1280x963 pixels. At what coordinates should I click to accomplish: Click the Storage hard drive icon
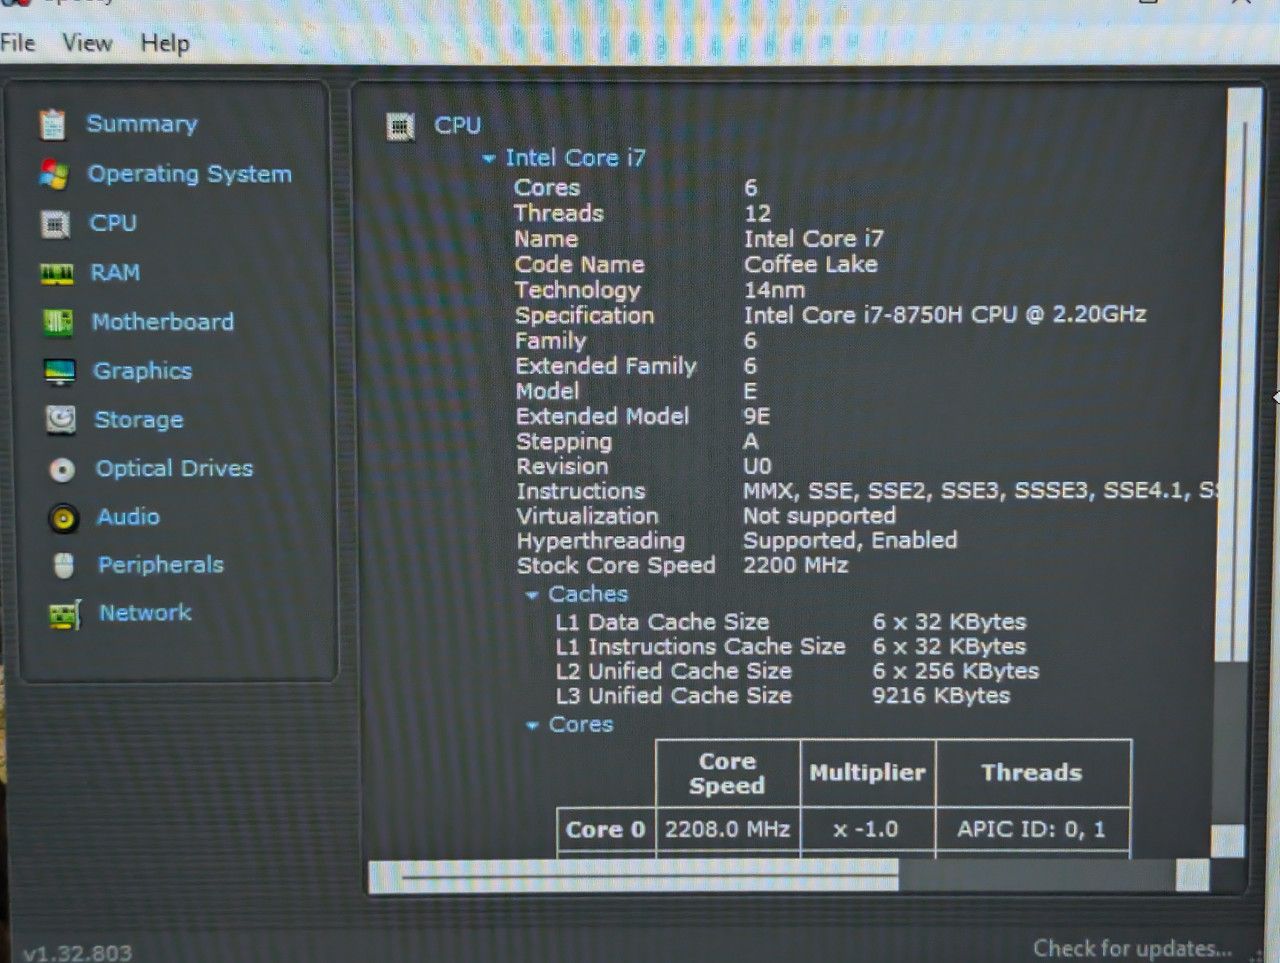click(61, 420)
